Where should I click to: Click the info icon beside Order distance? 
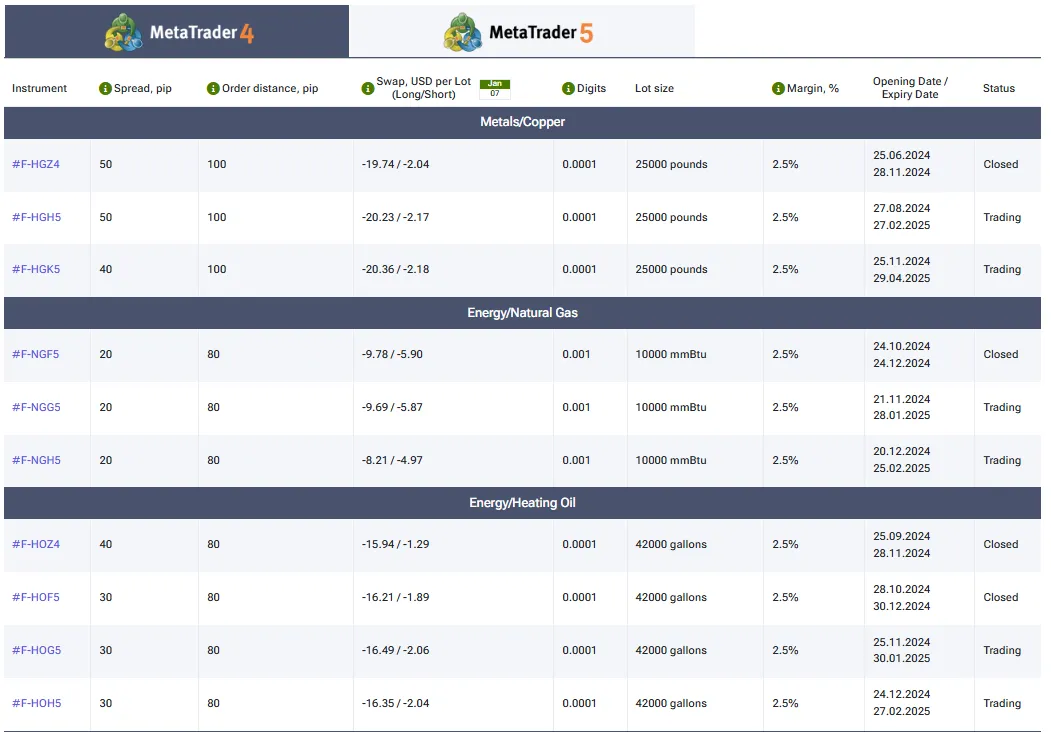[x=213, y=88]
